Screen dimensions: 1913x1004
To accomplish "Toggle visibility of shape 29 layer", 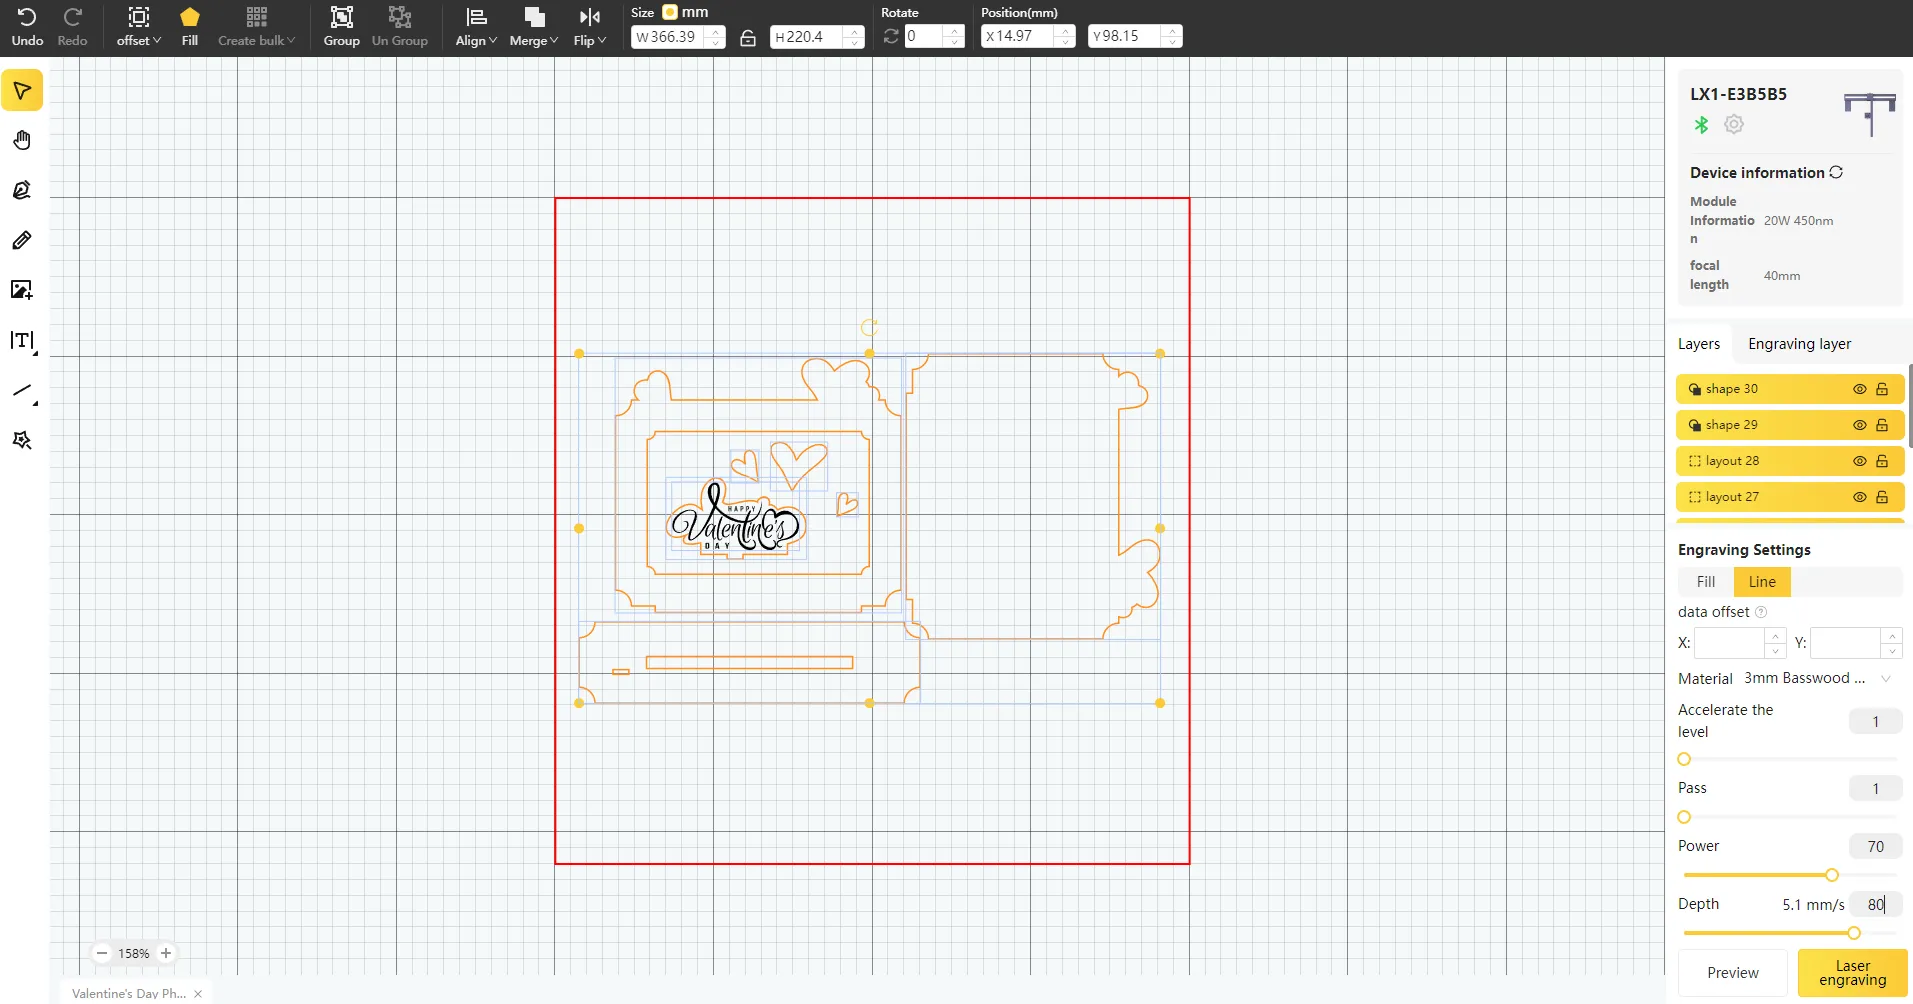I will point(1859,425).
